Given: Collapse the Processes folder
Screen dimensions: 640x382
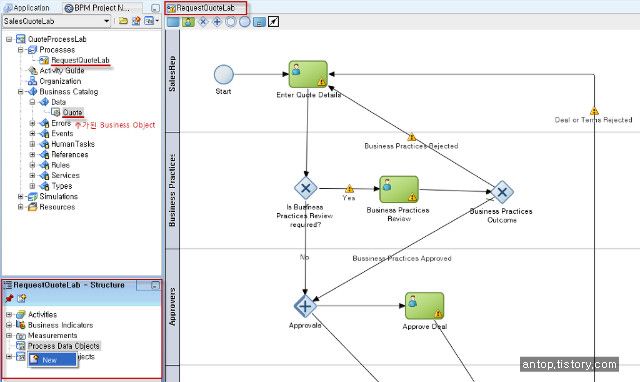Looking at the screenshot, I should [20, 50].
